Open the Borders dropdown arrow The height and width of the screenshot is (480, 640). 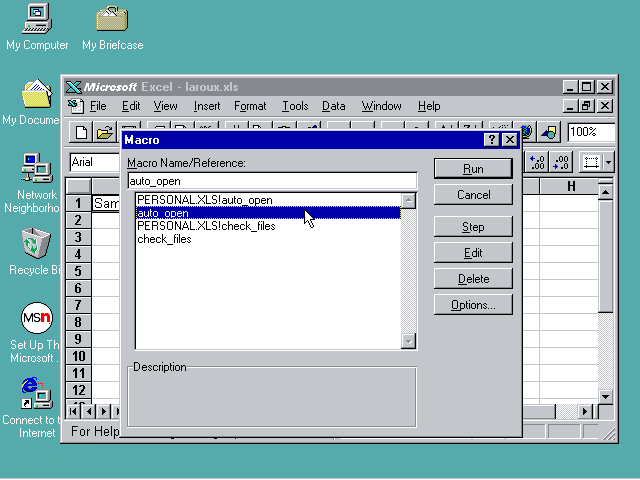(x=608, y=162)
